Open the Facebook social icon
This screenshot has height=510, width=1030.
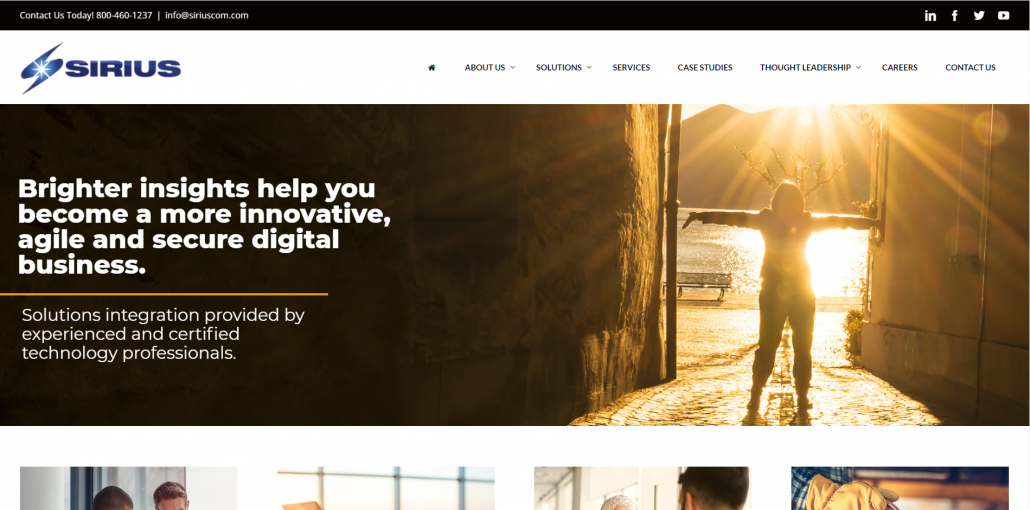(954, 16)
